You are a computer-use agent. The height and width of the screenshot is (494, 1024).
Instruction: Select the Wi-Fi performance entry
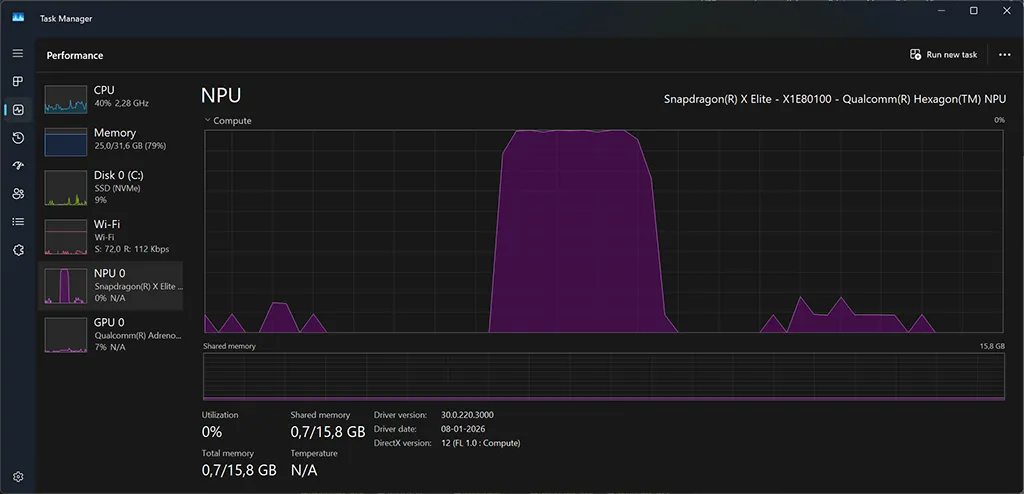tap(110, 237)
